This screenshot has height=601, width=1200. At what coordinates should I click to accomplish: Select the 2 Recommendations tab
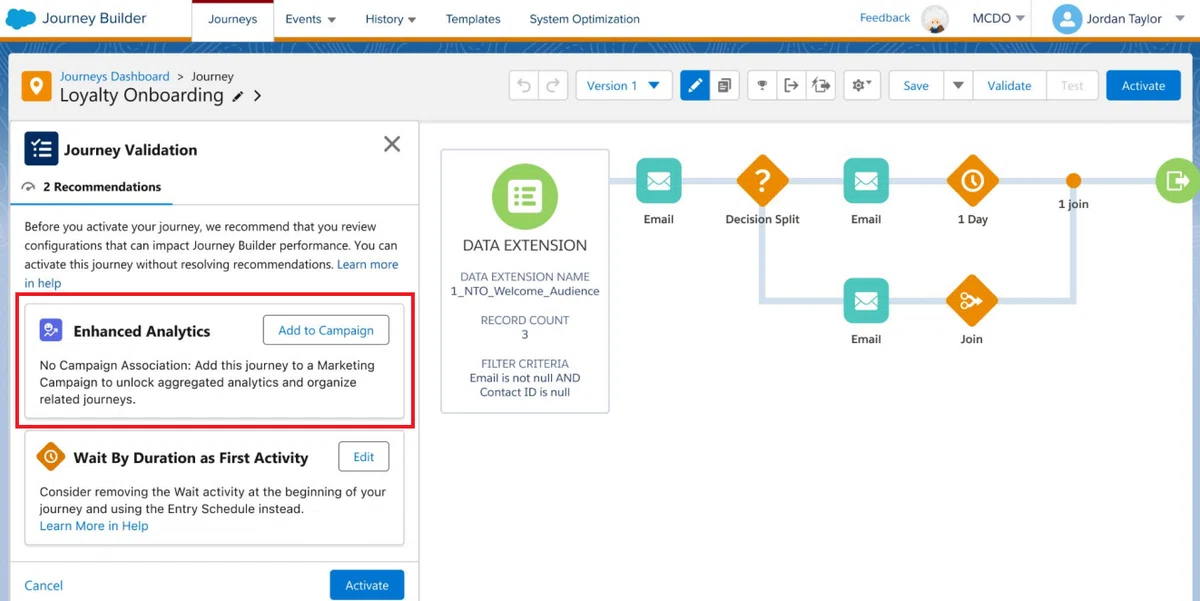[91, 187]
